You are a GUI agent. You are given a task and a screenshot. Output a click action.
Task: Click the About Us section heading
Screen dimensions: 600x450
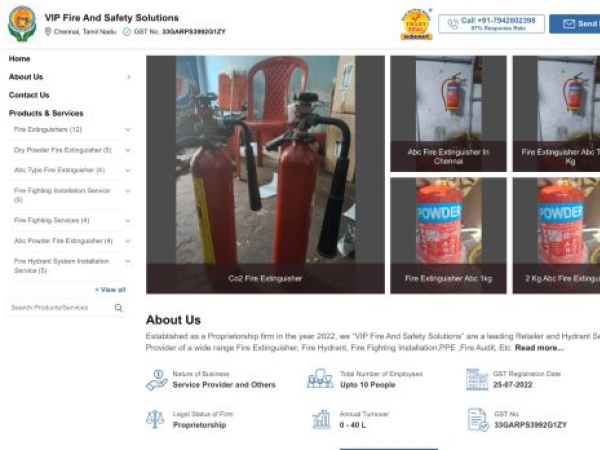[x=173, y=320]
